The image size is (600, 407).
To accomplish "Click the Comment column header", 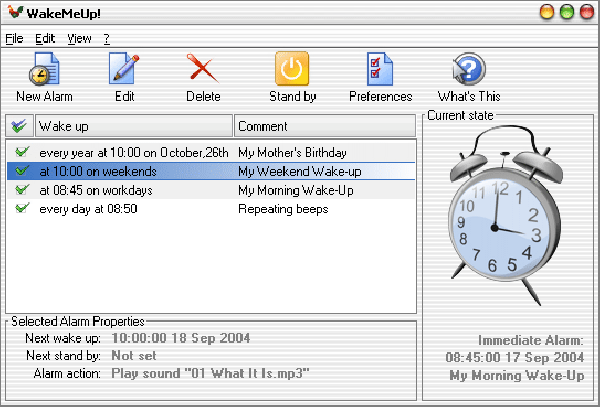I will pyautogui.click(x=324, y=127).
